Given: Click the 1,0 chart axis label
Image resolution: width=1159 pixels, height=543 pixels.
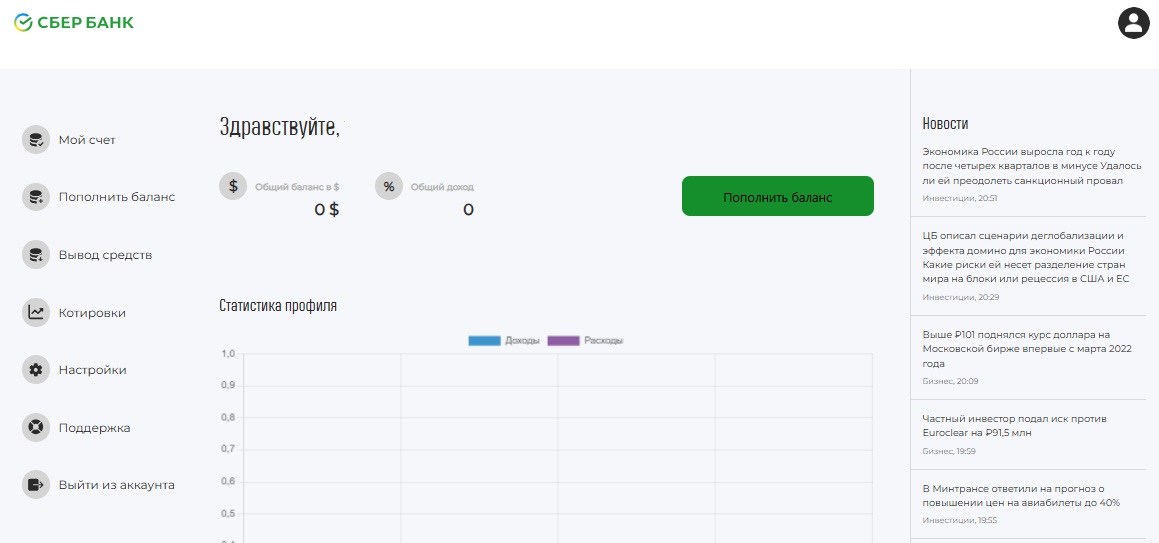Looking at the screenshot, I should click(228, 353).
